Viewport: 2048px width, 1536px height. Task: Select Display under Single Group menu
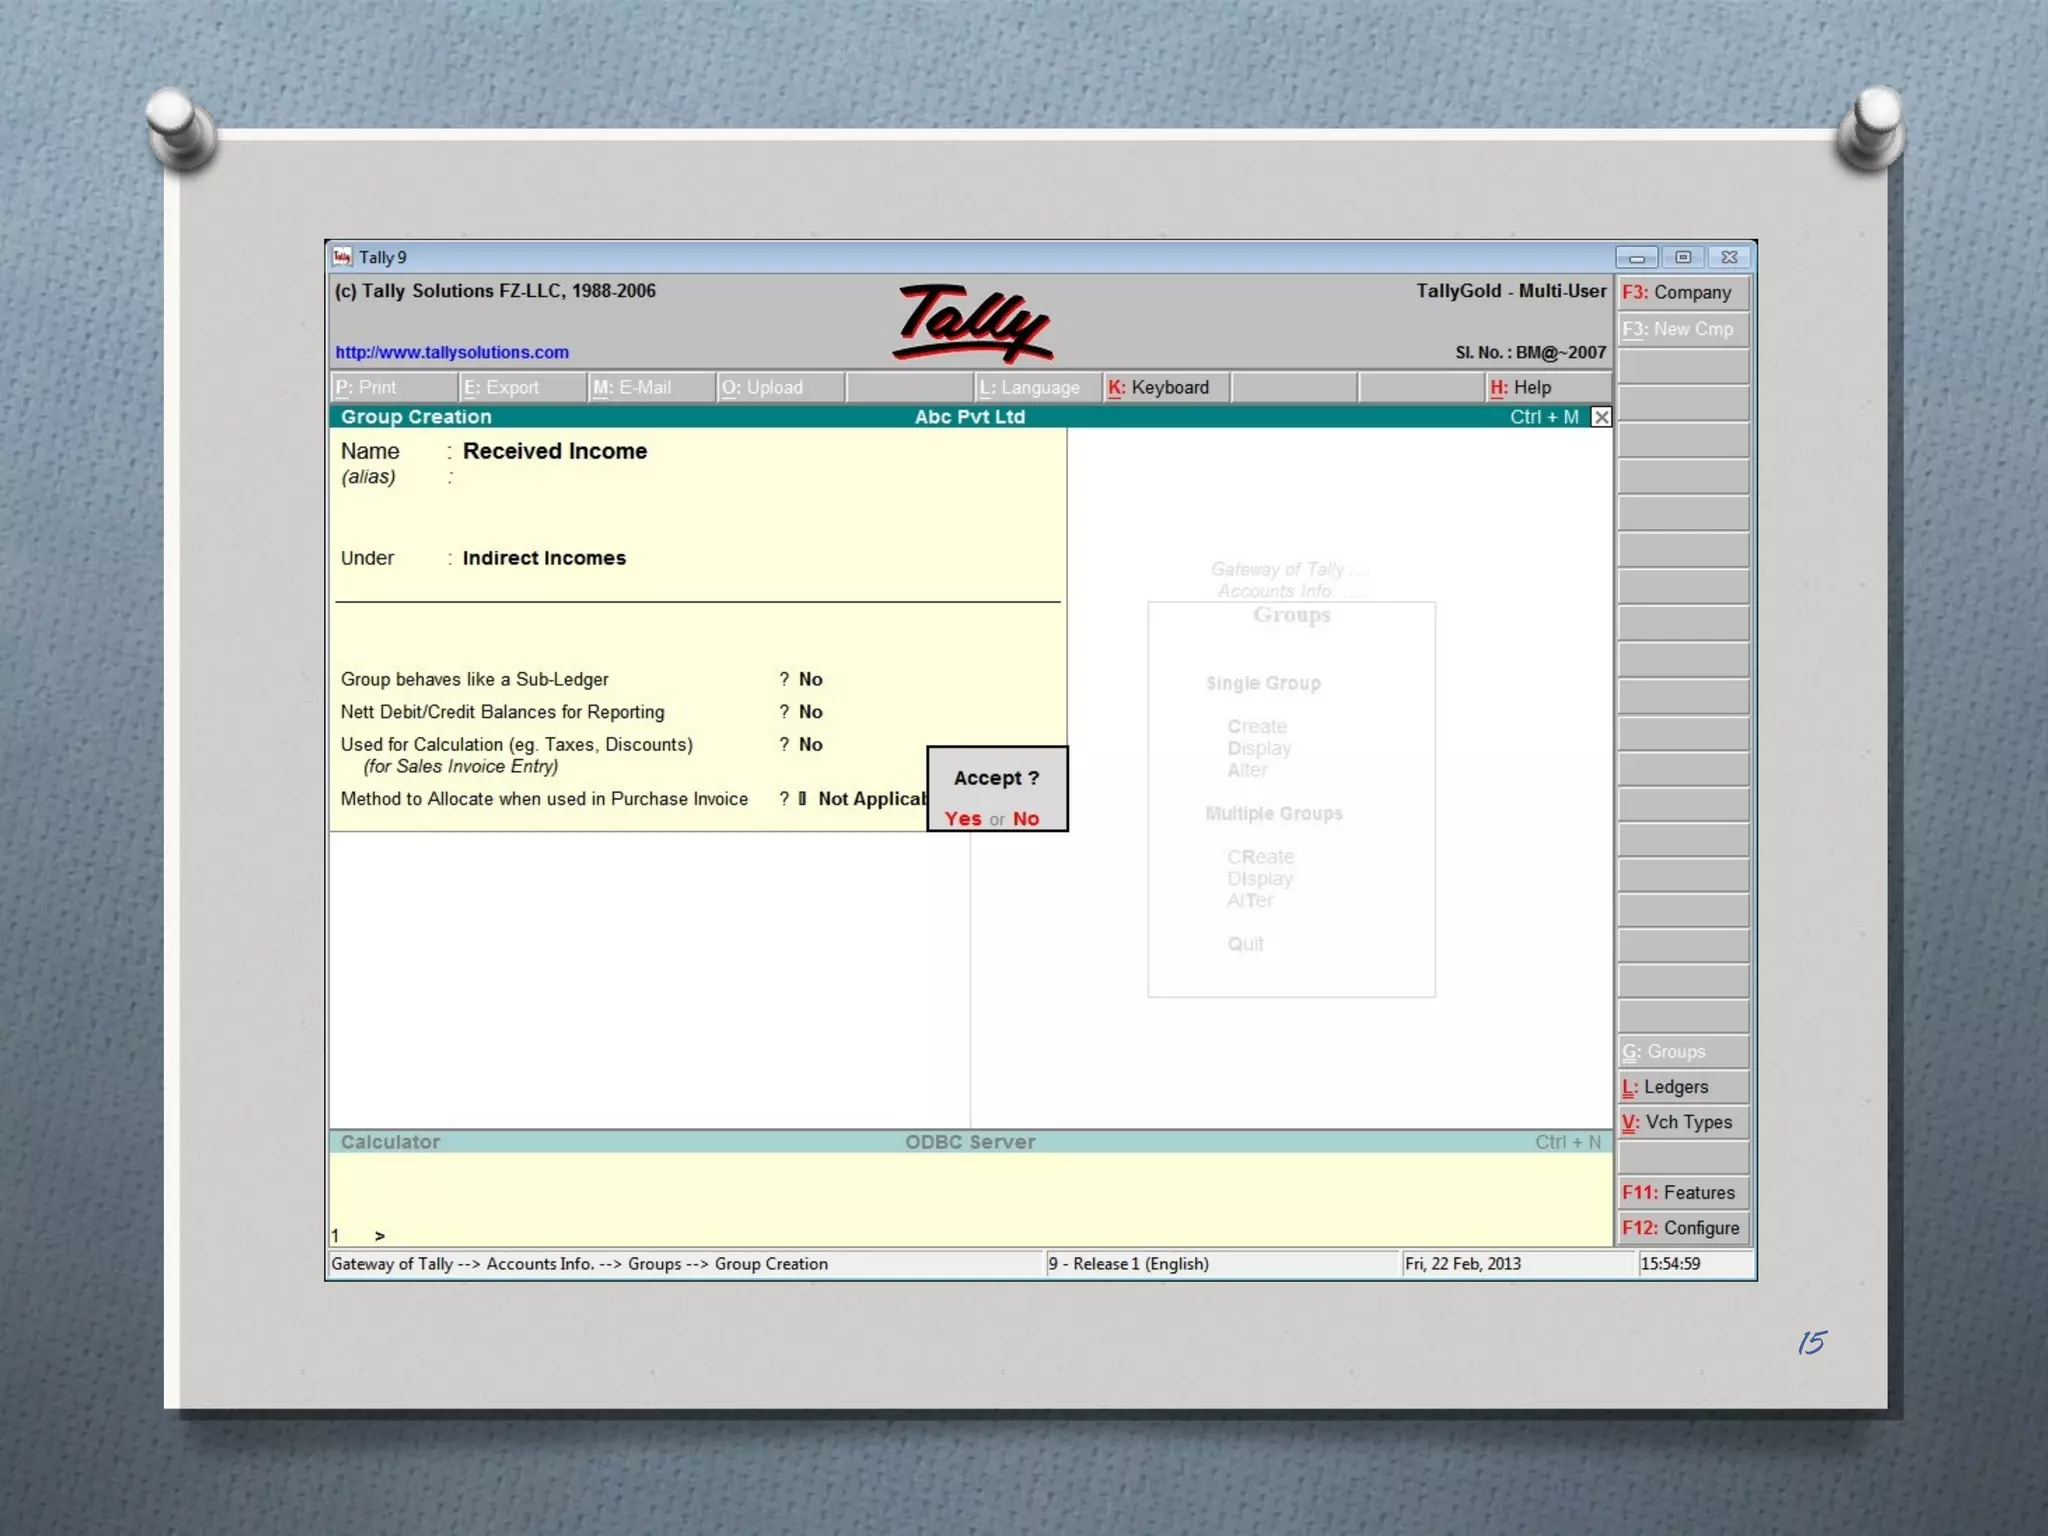coord(1259,748)
